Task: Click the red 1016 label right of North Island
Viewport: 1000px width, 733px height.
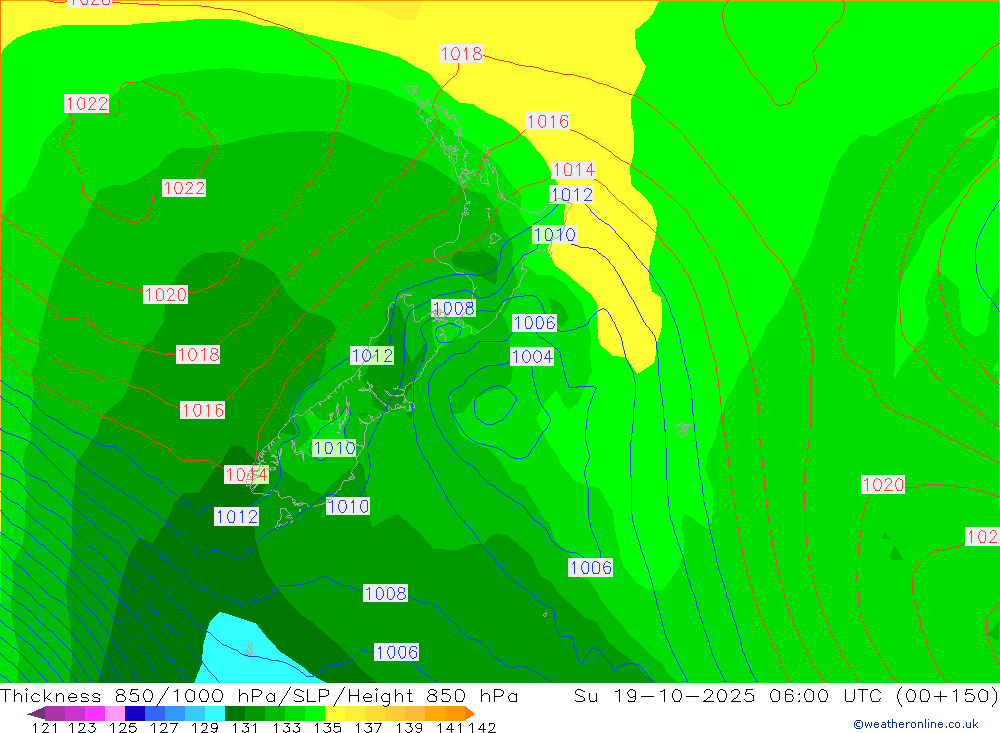Action: point(547,121)
